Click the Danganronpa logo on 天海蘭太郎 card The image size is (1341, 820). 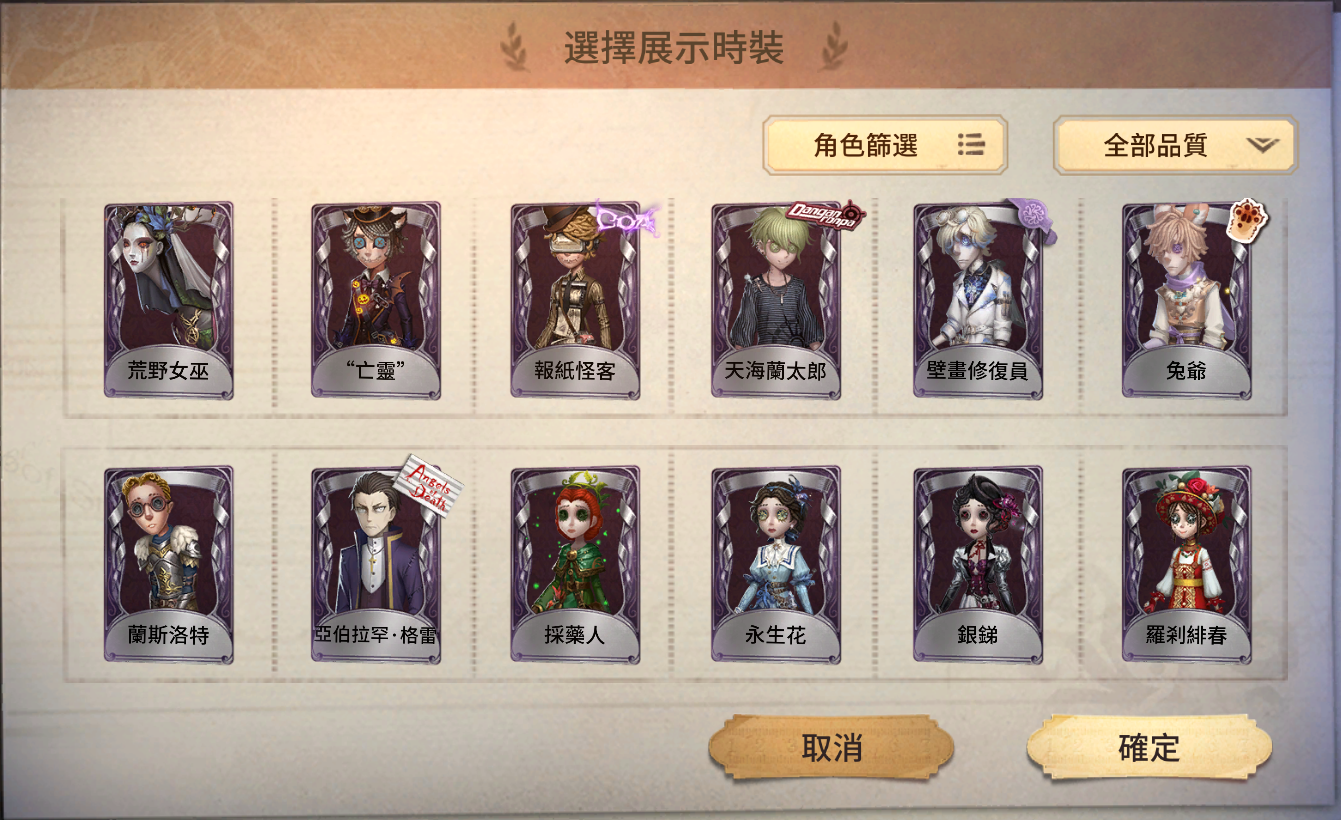826,213
